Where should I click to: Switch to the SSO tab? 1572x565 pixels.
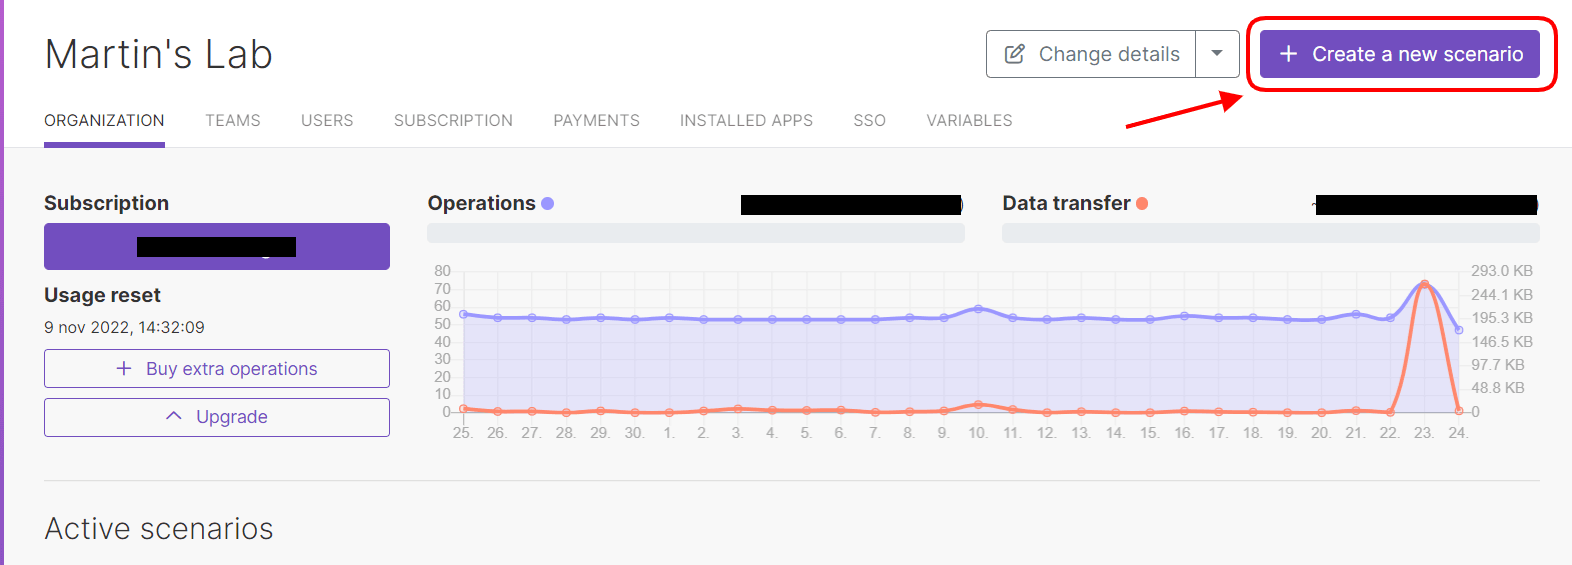point(869,120)
